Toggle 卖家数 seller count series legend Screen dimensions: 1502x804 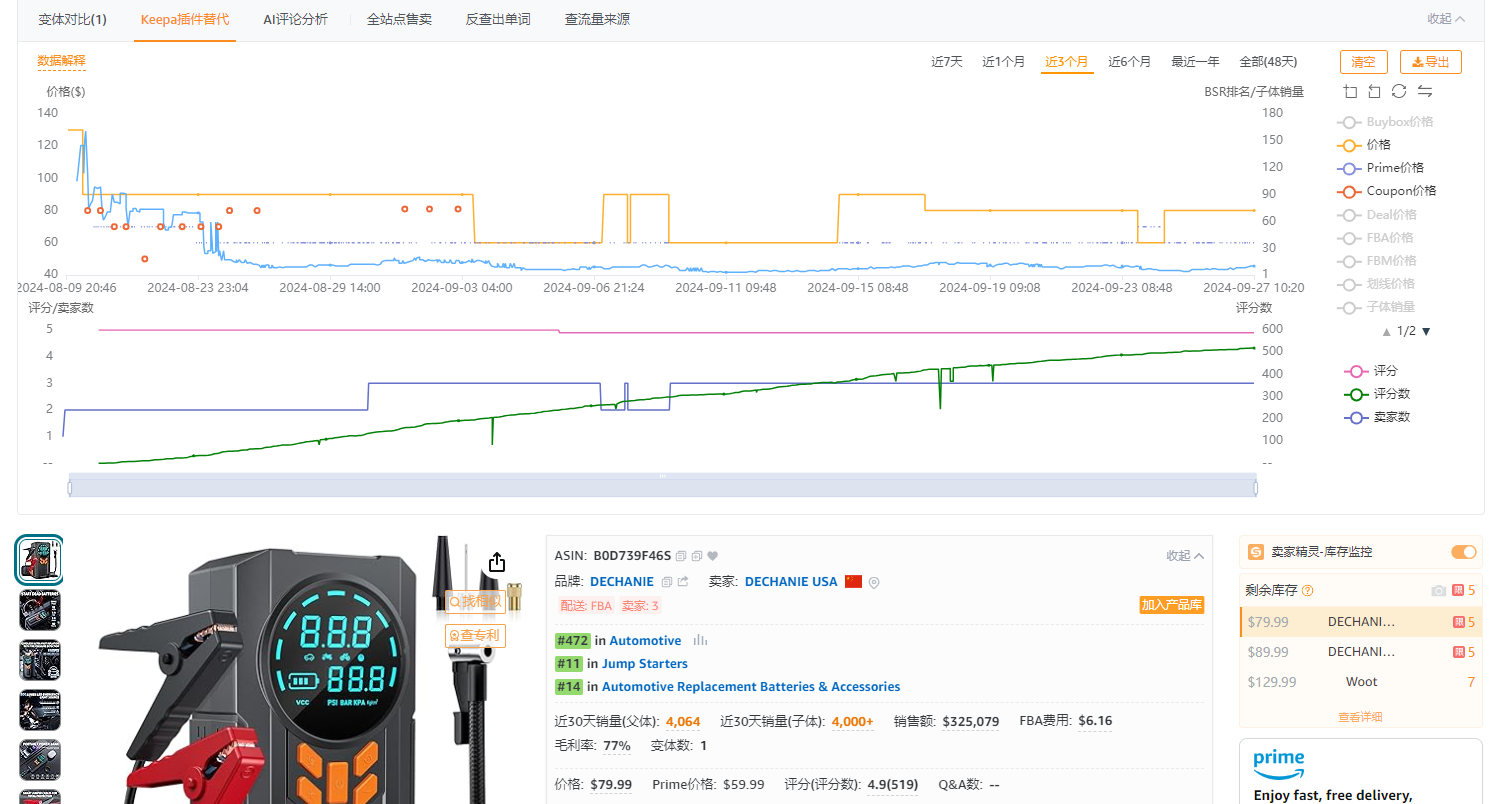(x=1376, y=417)
